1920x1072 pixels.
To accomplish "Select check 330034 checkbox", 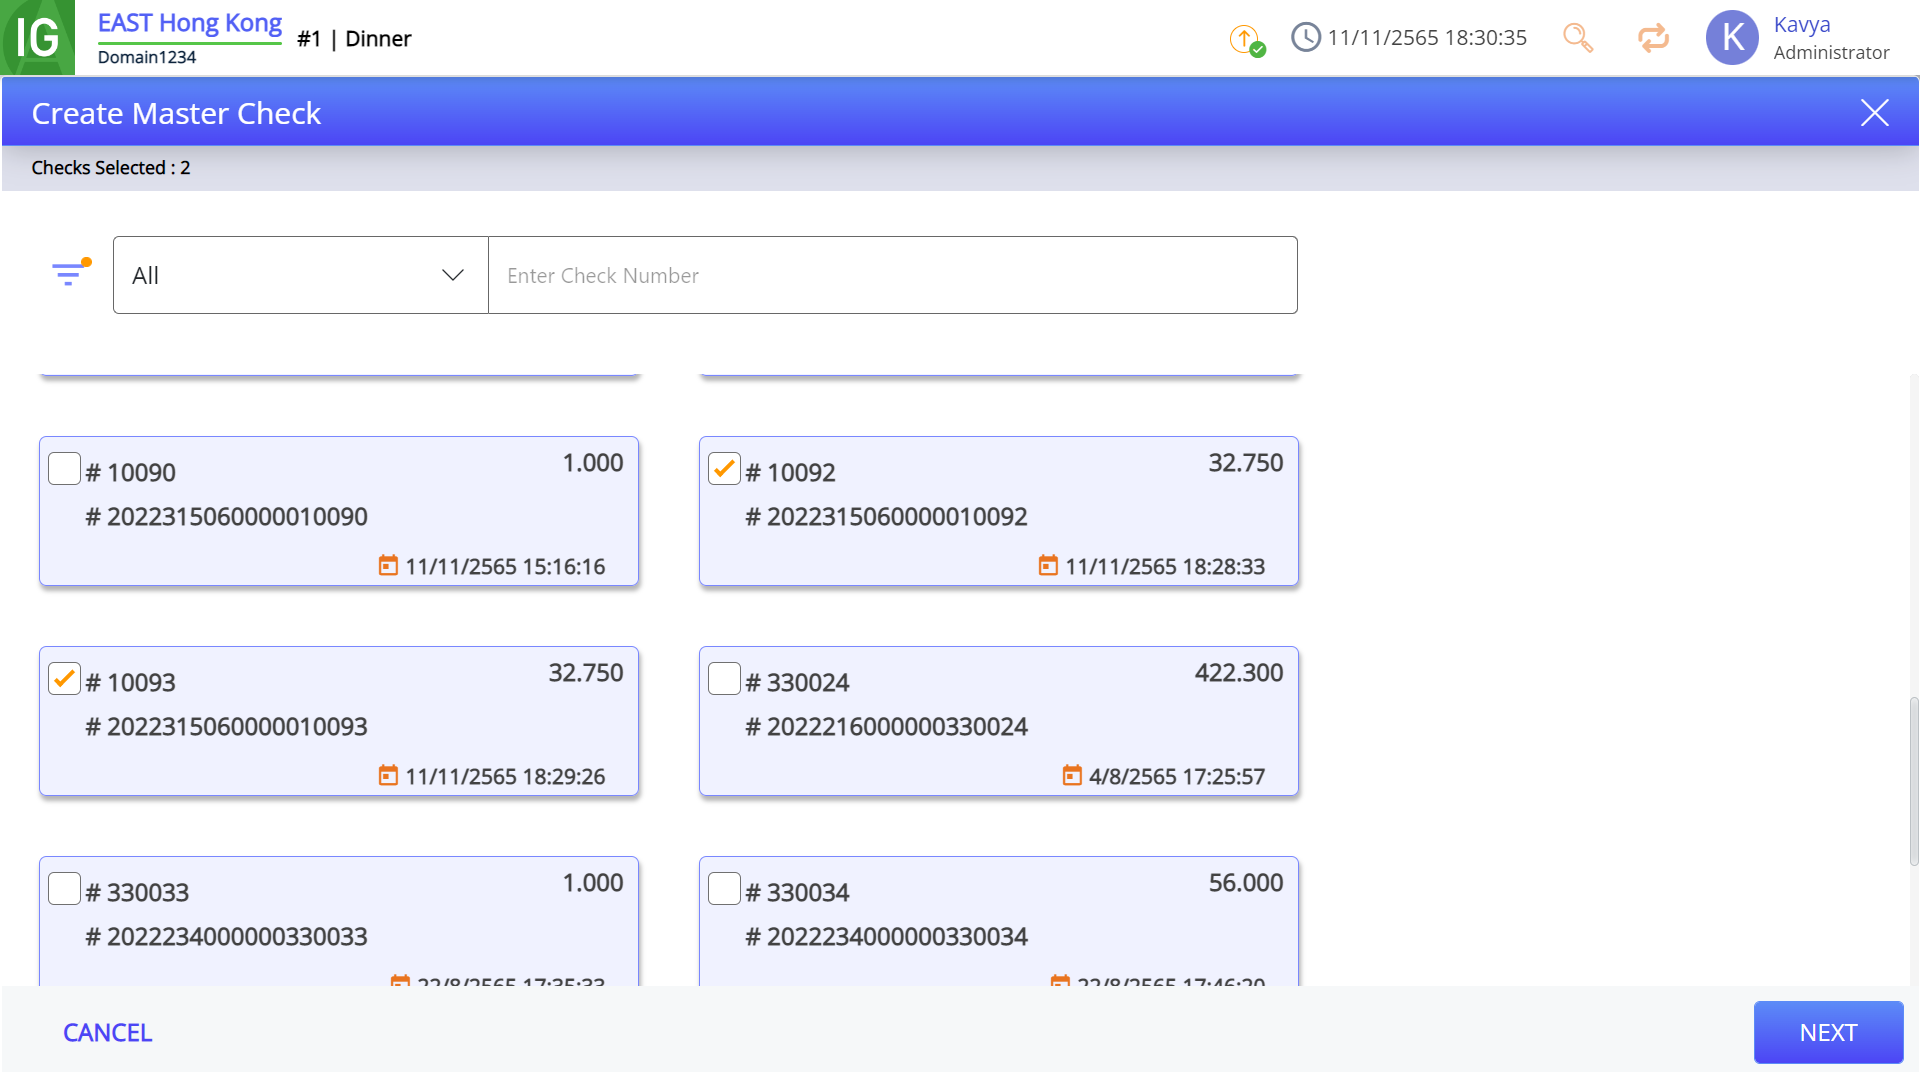I will tap(725, 889).
